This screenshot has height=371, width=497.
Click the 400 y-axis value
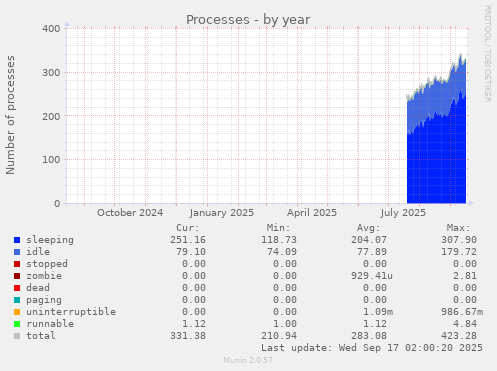tap(51, 29)
